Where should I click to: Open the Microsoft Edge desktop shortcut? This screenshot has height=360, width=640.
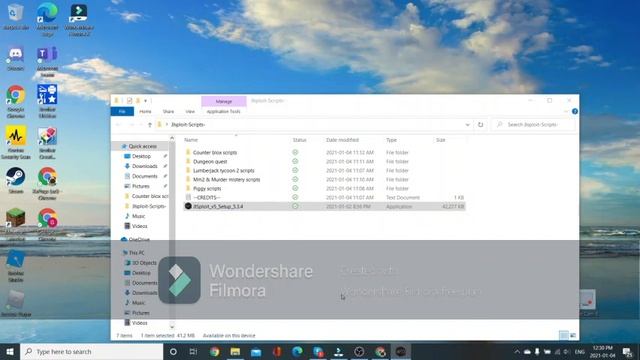click(x=47, y=19)
